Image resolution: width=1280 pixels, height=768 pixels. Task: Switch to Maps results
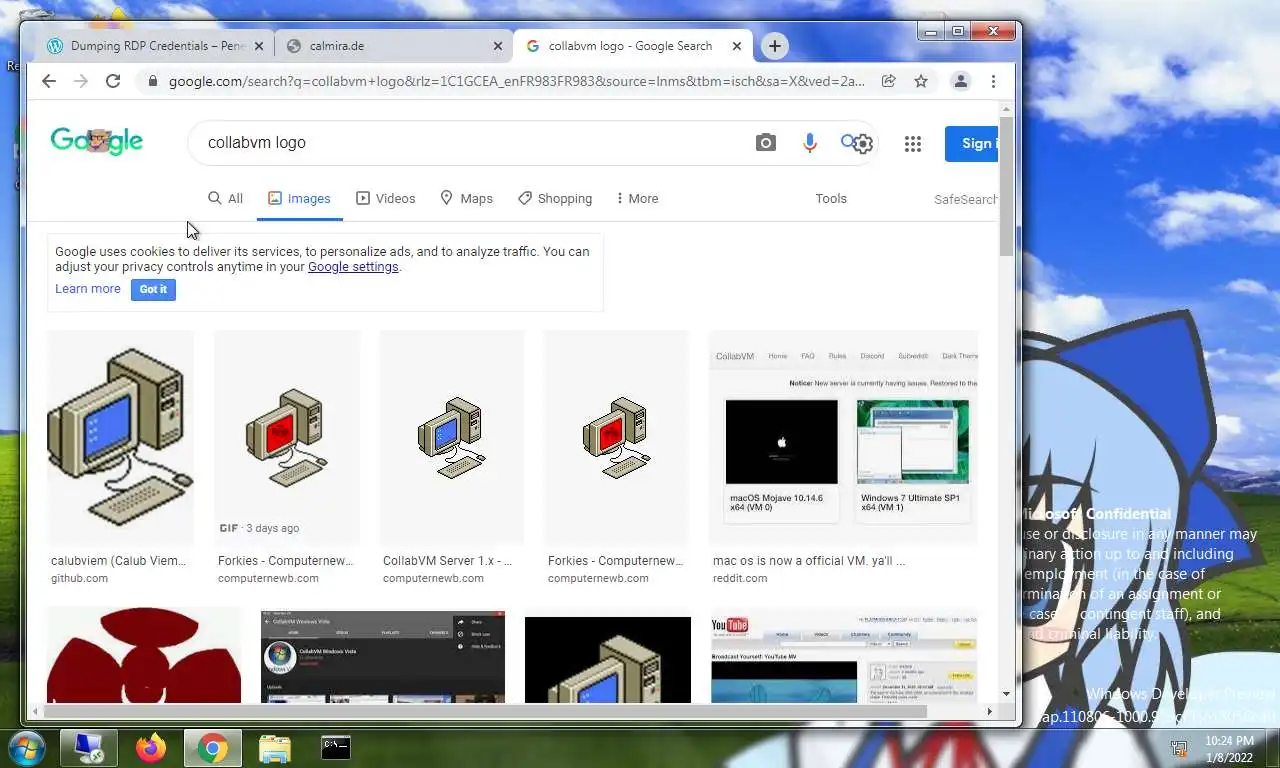466,199
